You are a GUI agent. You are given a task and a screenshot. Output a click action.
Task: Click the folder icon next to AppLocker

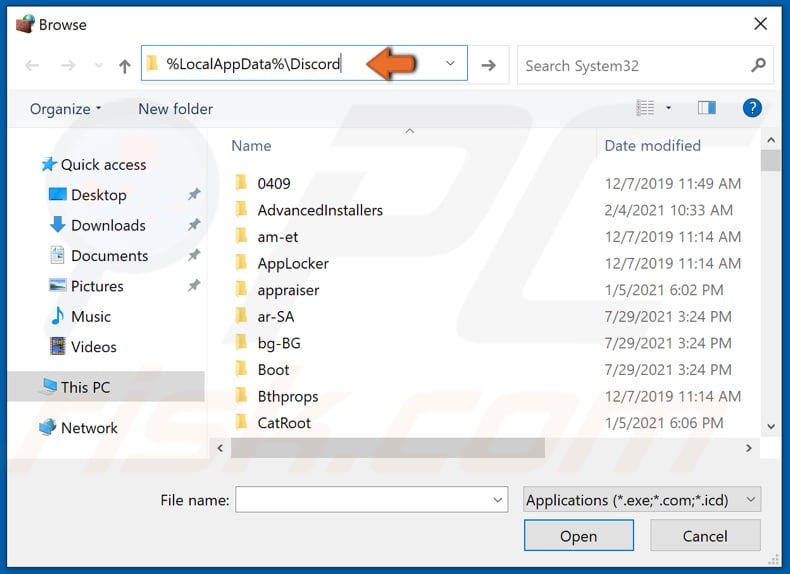(x=242, y=263)
